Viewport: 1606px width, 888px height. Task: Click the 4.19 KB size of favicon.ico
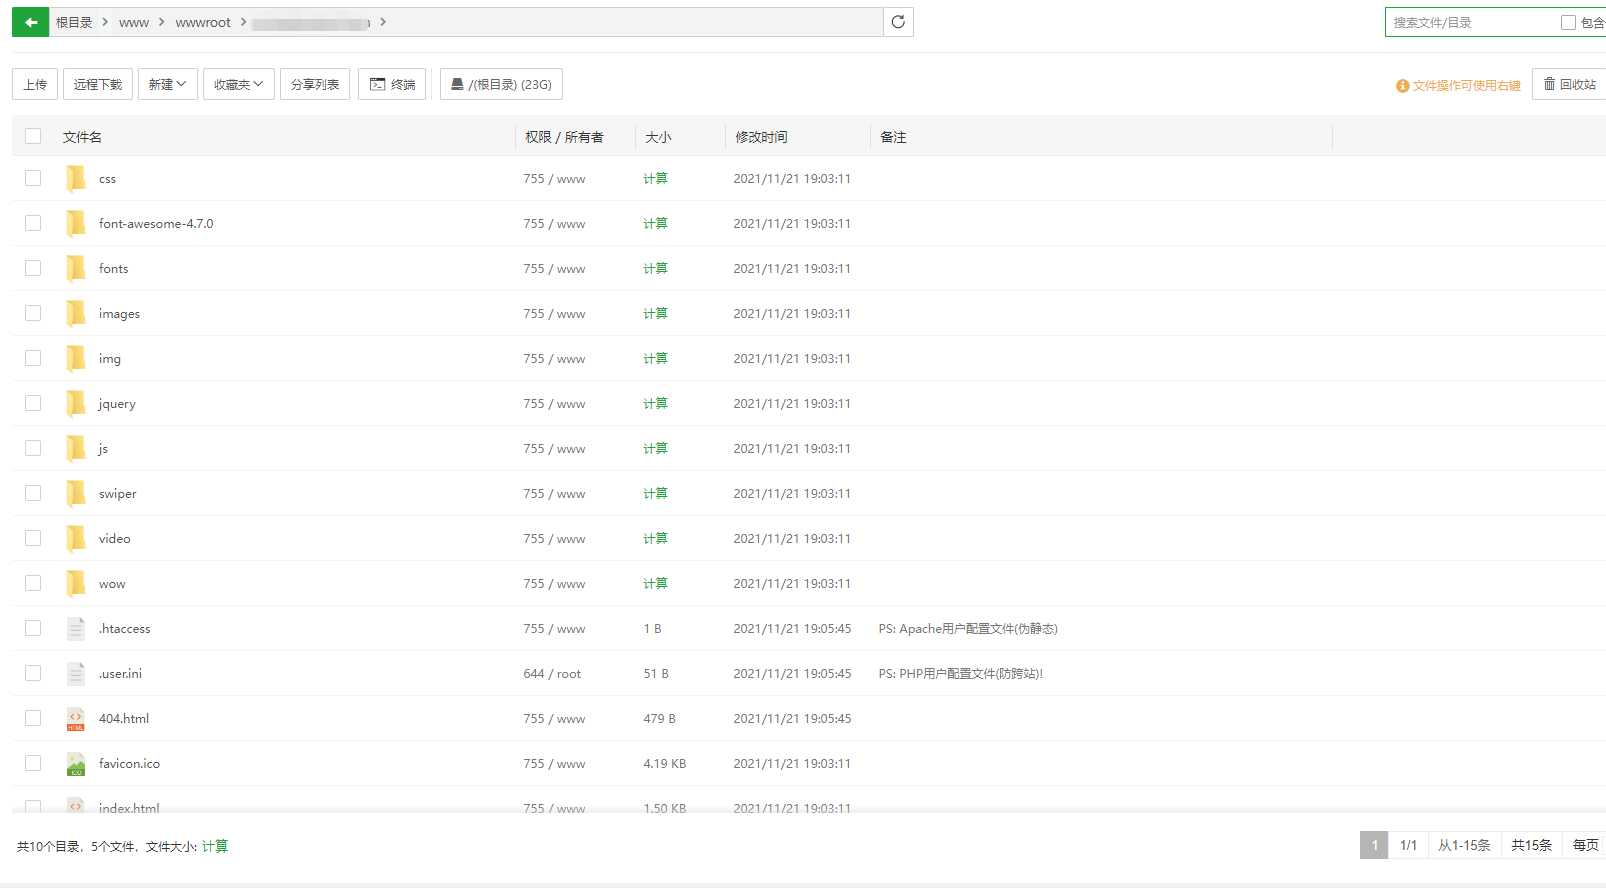click(x=665, y=763)
